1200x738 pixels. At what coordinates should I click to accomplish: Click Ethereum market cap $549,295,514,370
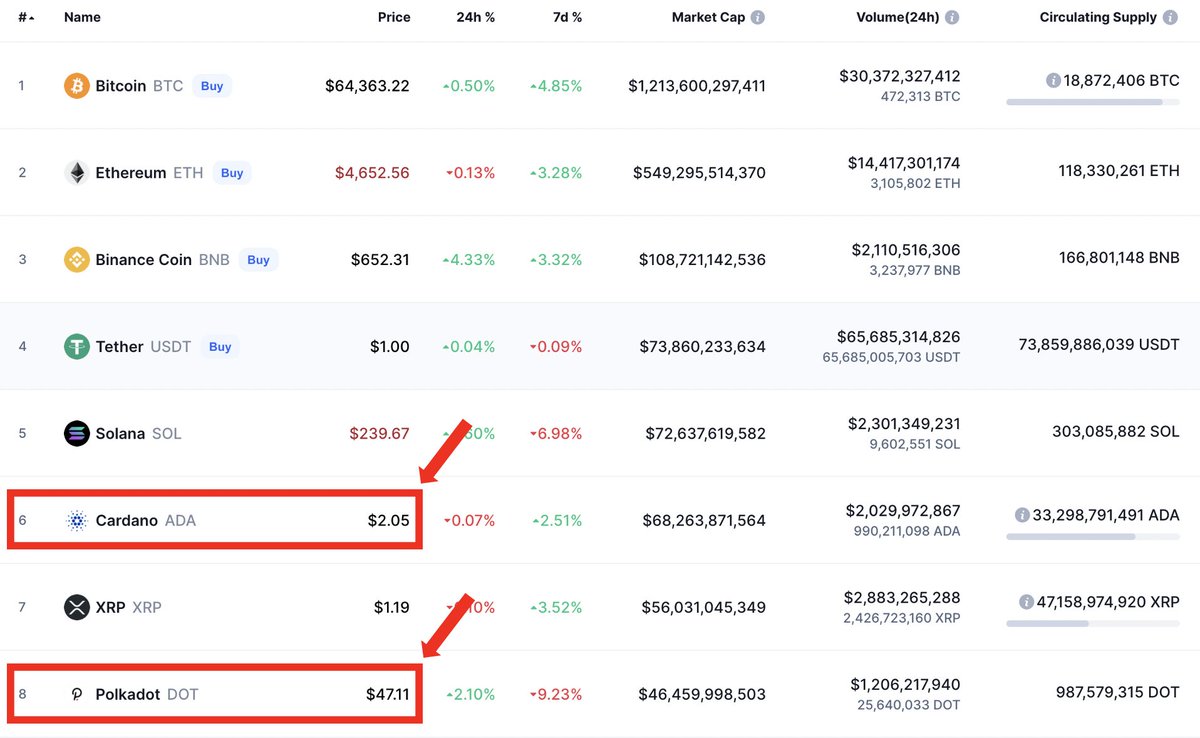click(x=699, y=173)
